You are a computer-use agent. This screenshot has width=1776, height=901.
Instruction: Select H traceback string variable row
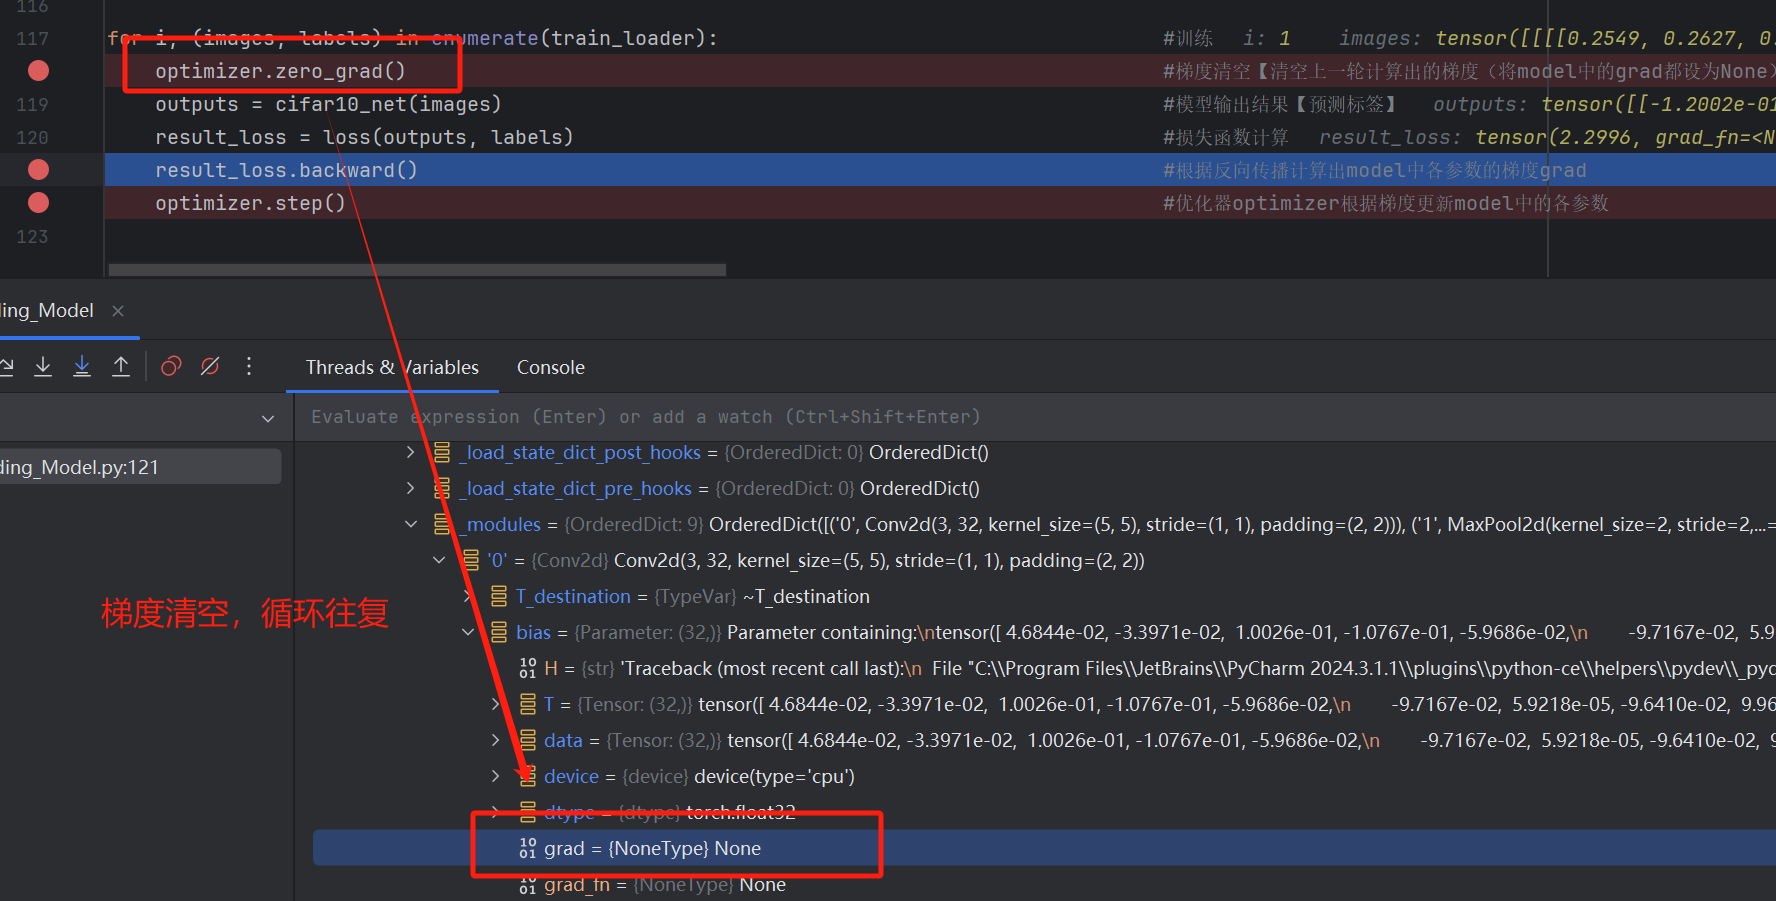1044,669
